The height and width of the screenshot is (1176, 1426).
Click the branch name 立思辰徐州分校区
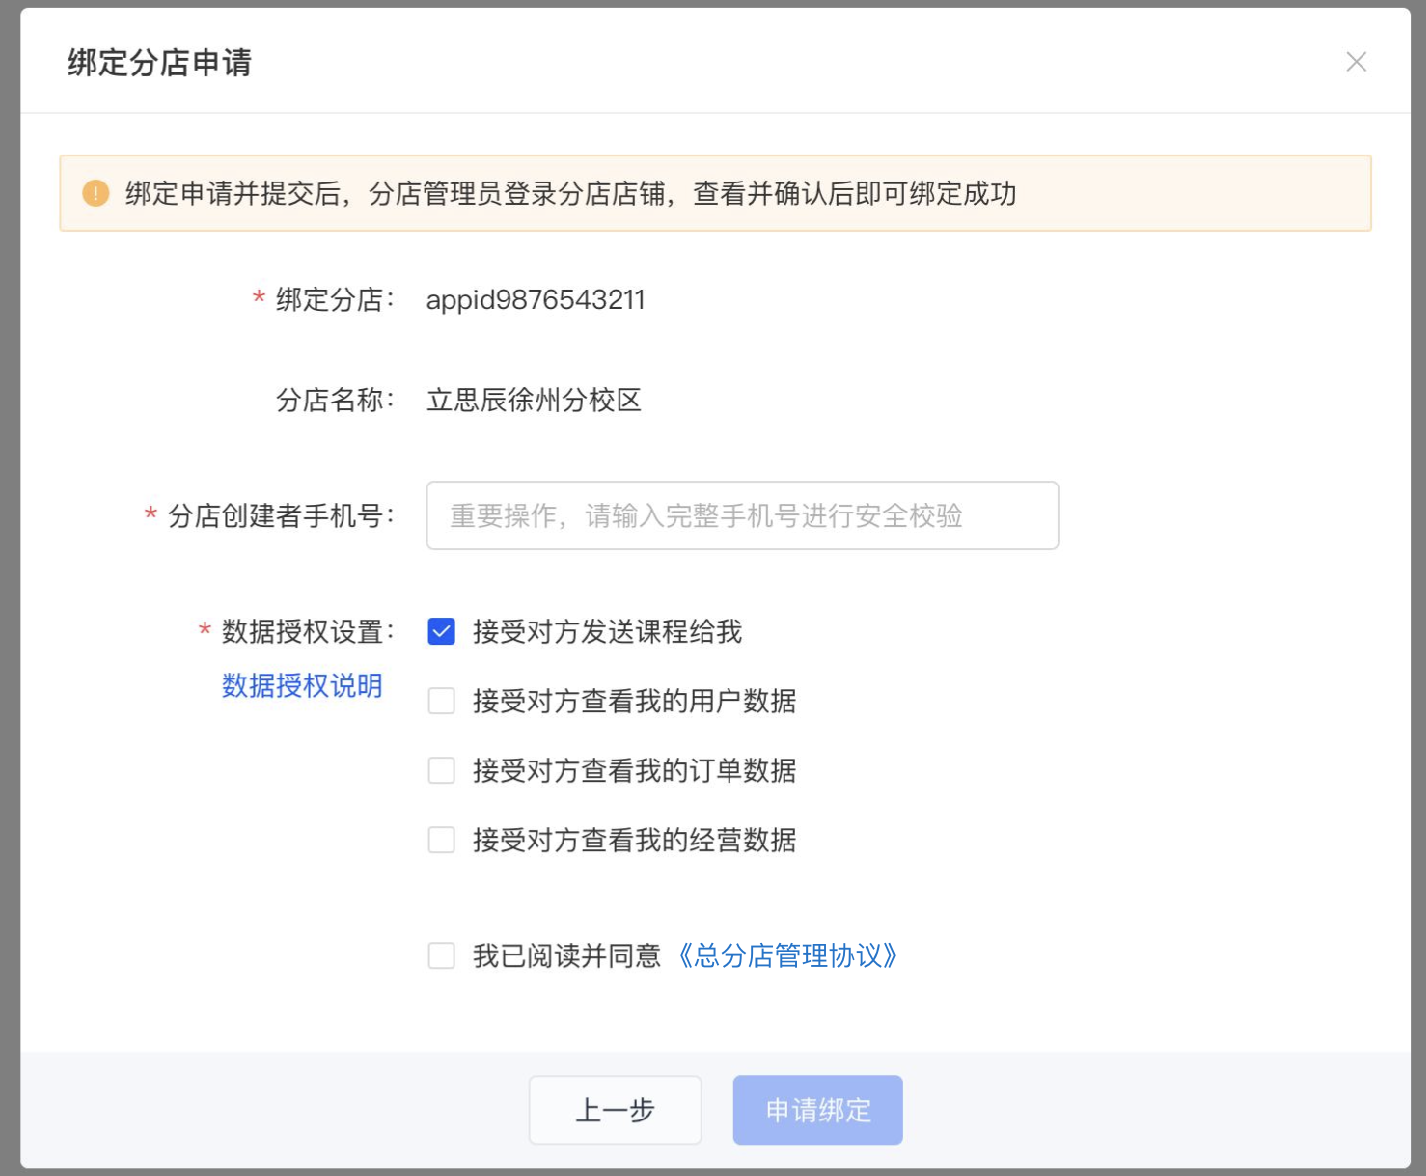pos(534,400)
